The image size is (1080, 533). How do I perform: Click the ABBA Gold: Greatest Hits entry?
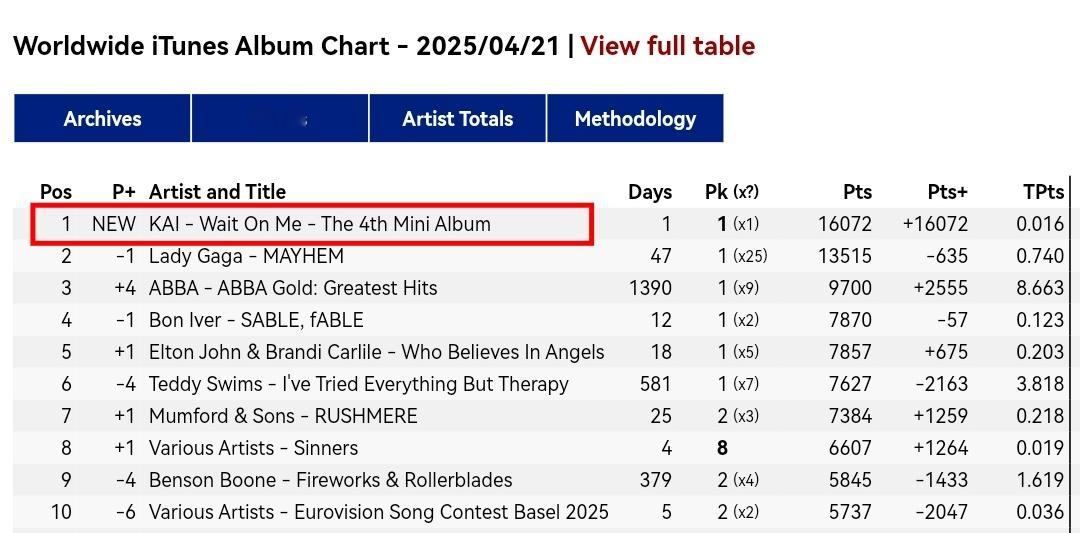point(293,288)
